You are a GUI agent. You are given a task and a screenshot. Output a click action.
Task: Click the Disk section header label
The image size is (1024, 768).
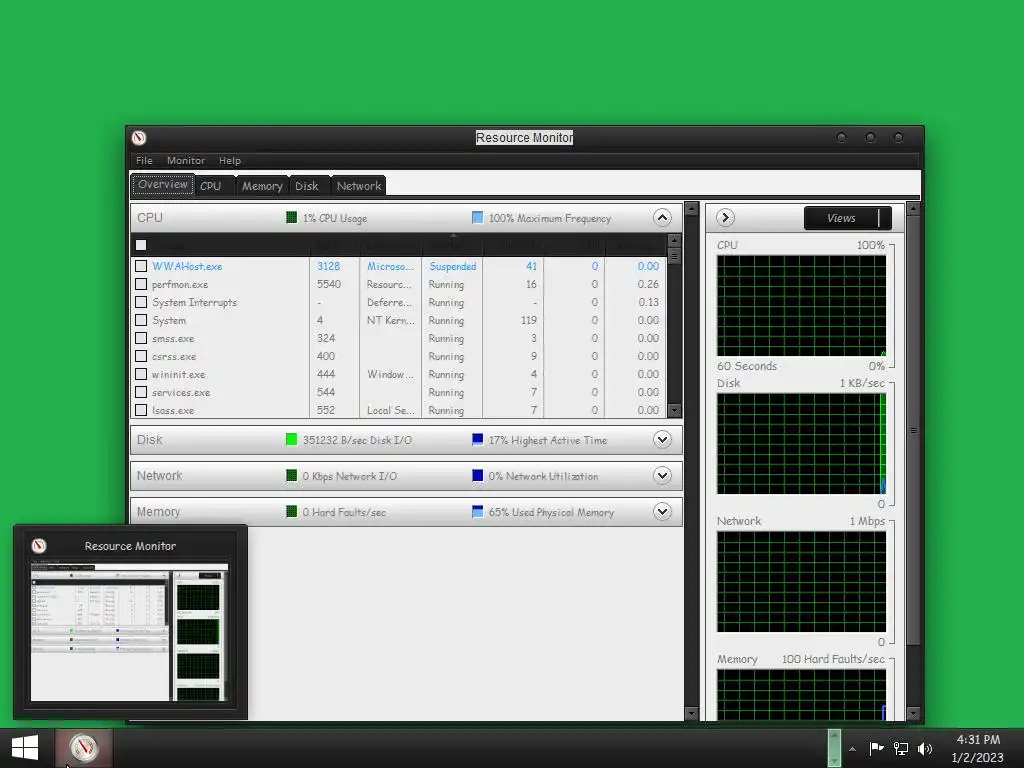click(x=150, y=440)
